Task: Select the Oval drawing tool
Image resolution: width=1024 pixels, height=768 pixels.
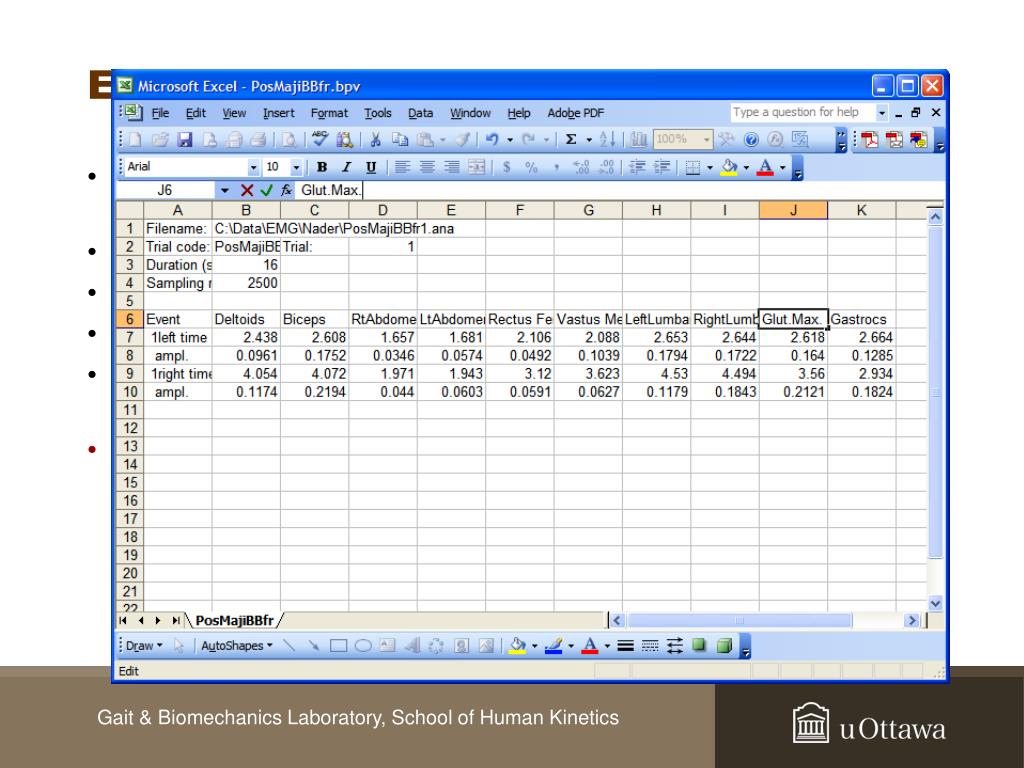Action: pos(364,646)
